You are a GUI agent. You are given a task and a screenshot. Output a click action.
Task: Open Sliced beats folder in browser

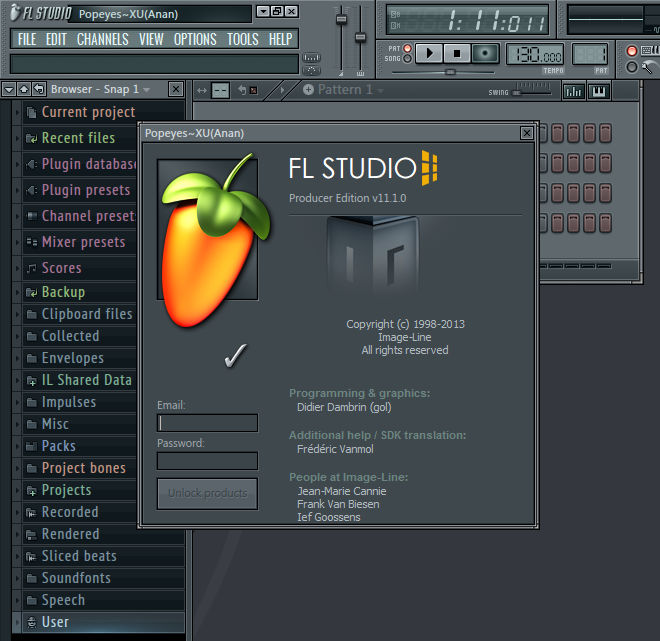[79, 556]
